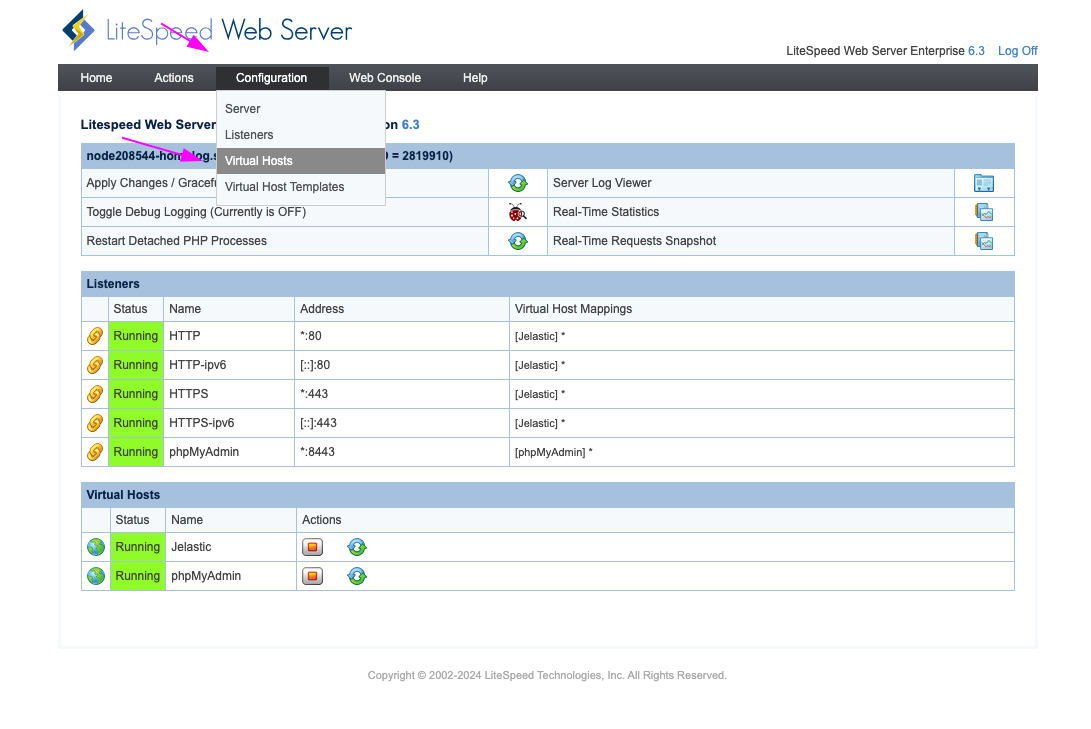Open the Configuration dropdown menu
This screenshot has width=1091, height=729.
point(271,78)
